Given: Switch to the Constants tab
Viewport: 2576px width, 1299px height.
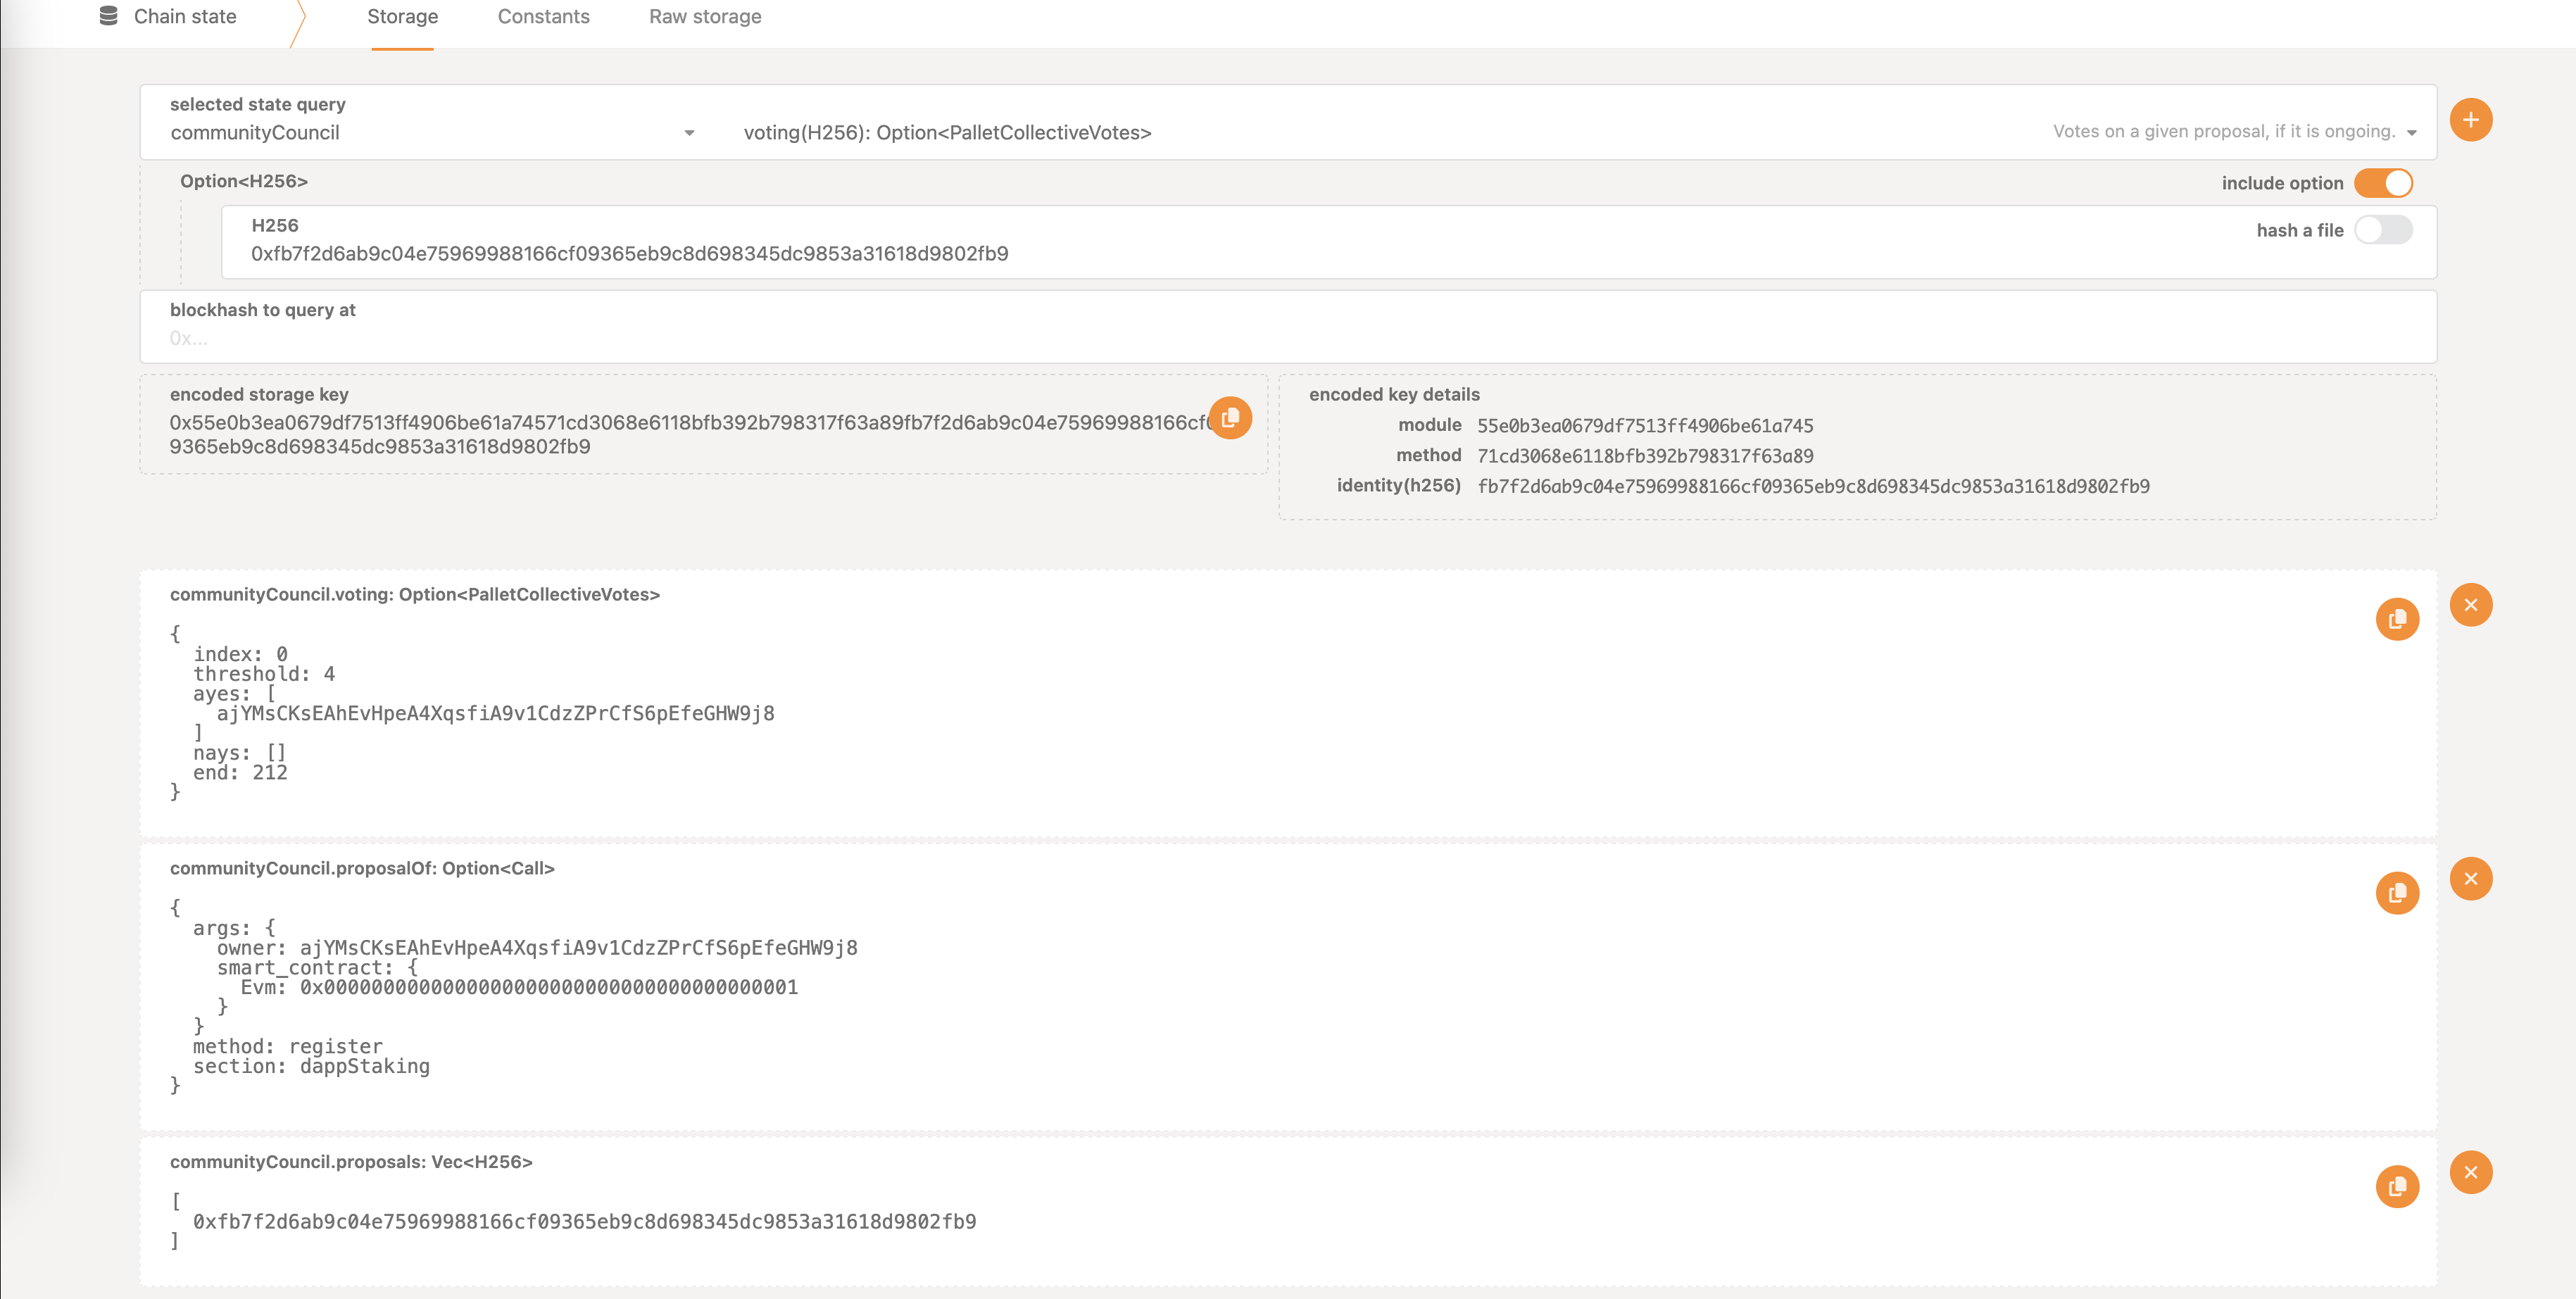Looking at the screenshot, I should tap(543, 17).
